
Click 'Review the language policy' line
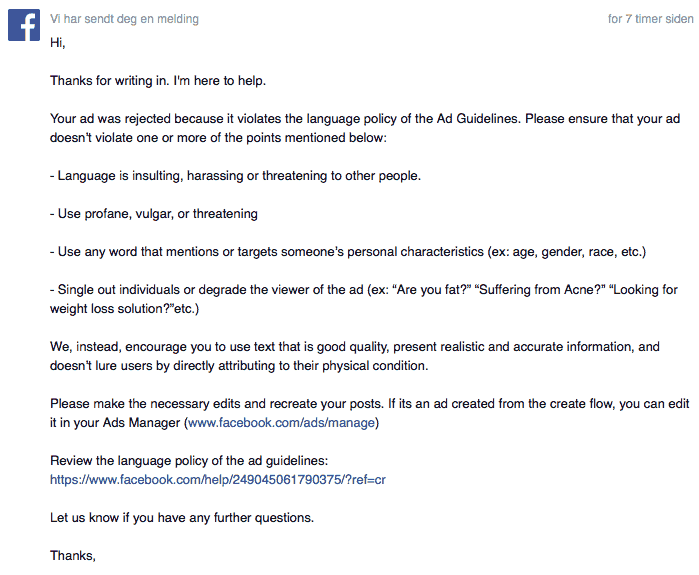tap(188, 460)
